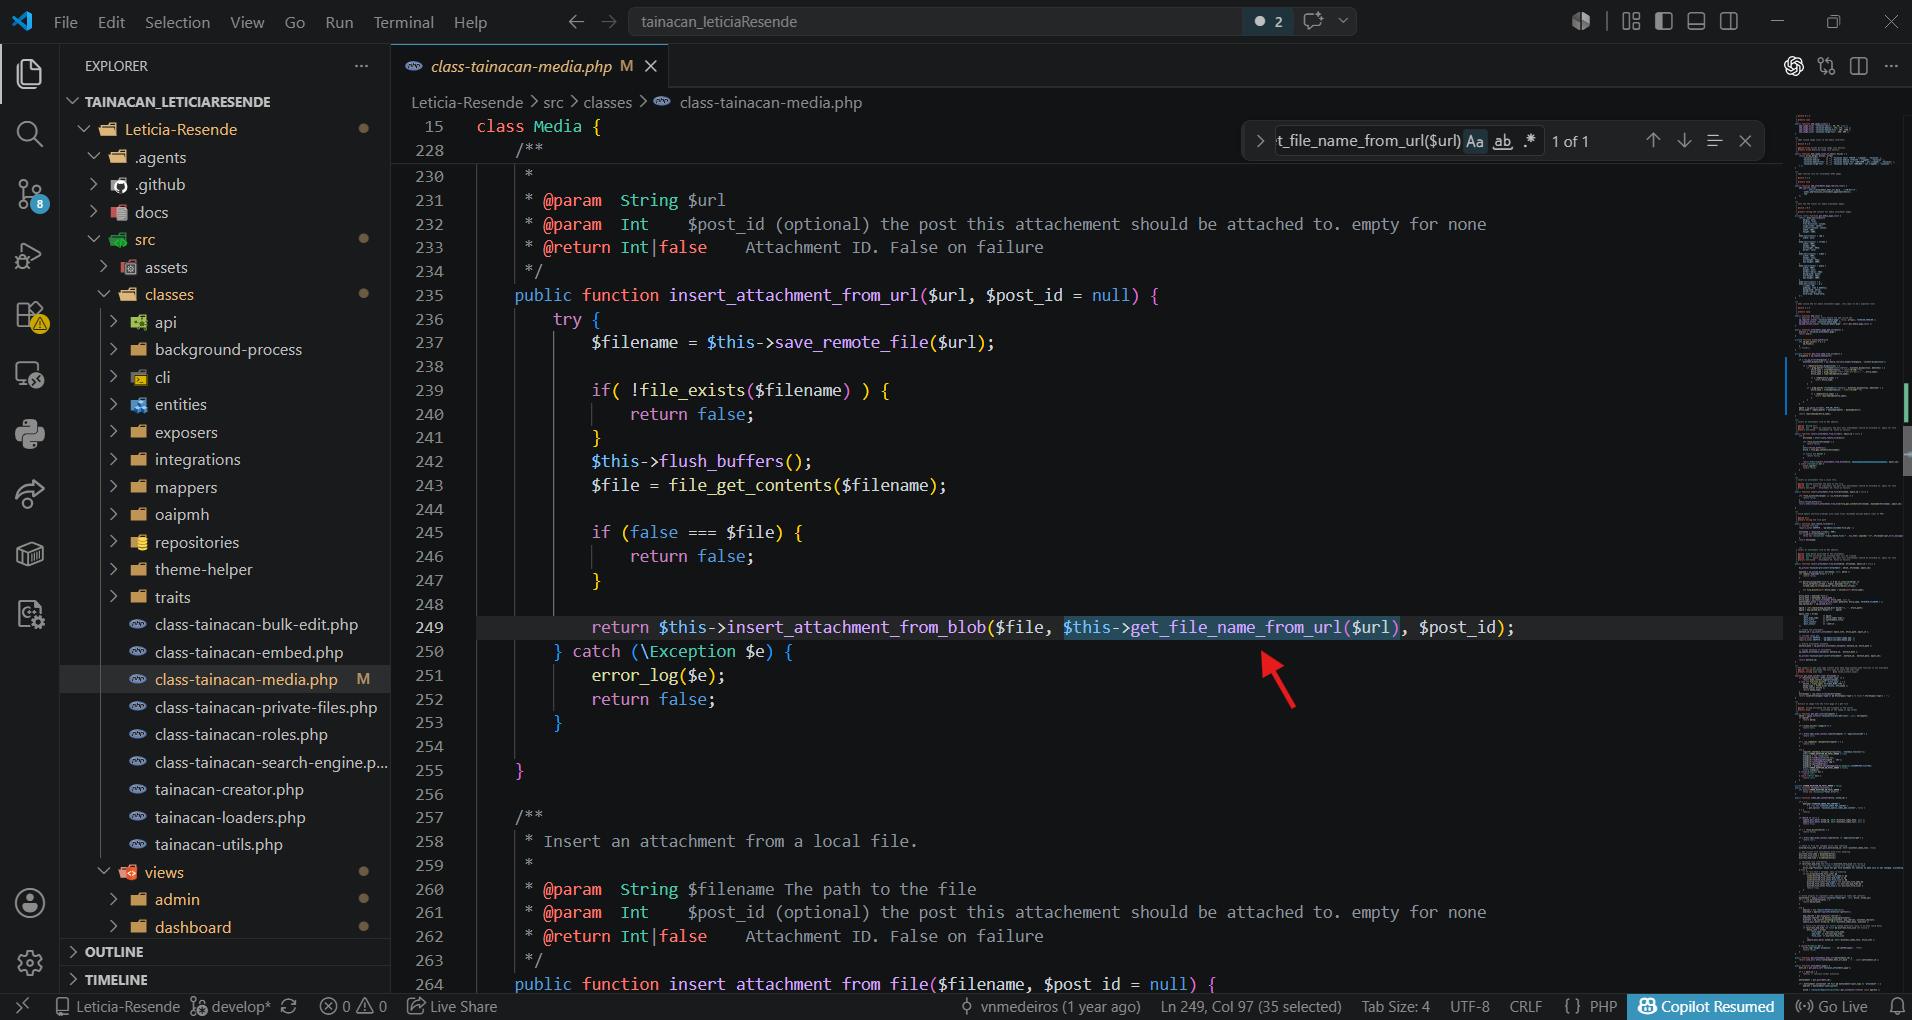The height and width of the screenshot is (1020, 1912).
Task: Open the Python activity bar icon
Action: (x=30, y=434)
